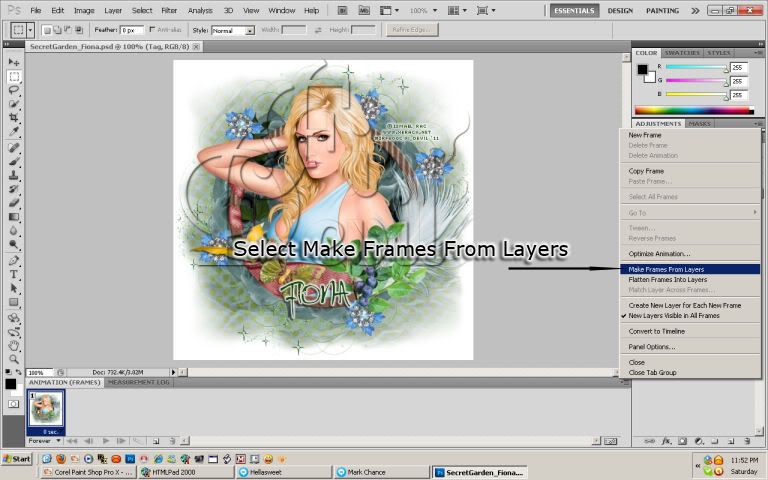Screen dimensions: 768x480
Task: Choose Subtract from selection mode
Action: pos(68,30)
